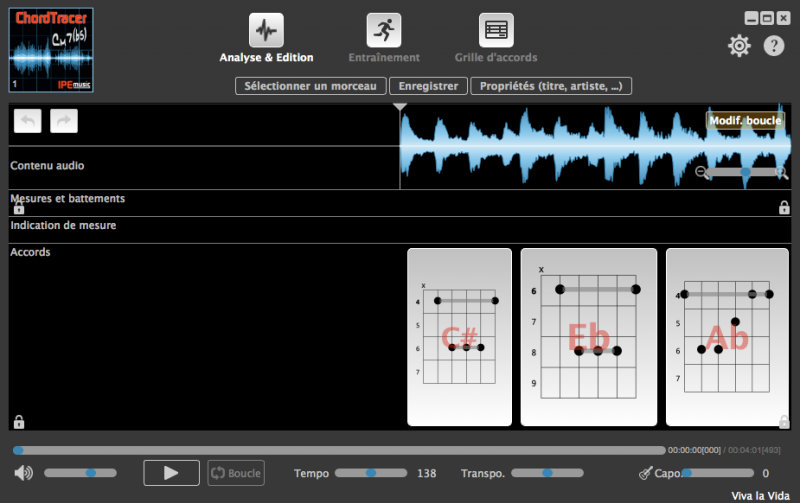Click the Enregistrer button

click(428, 86)
